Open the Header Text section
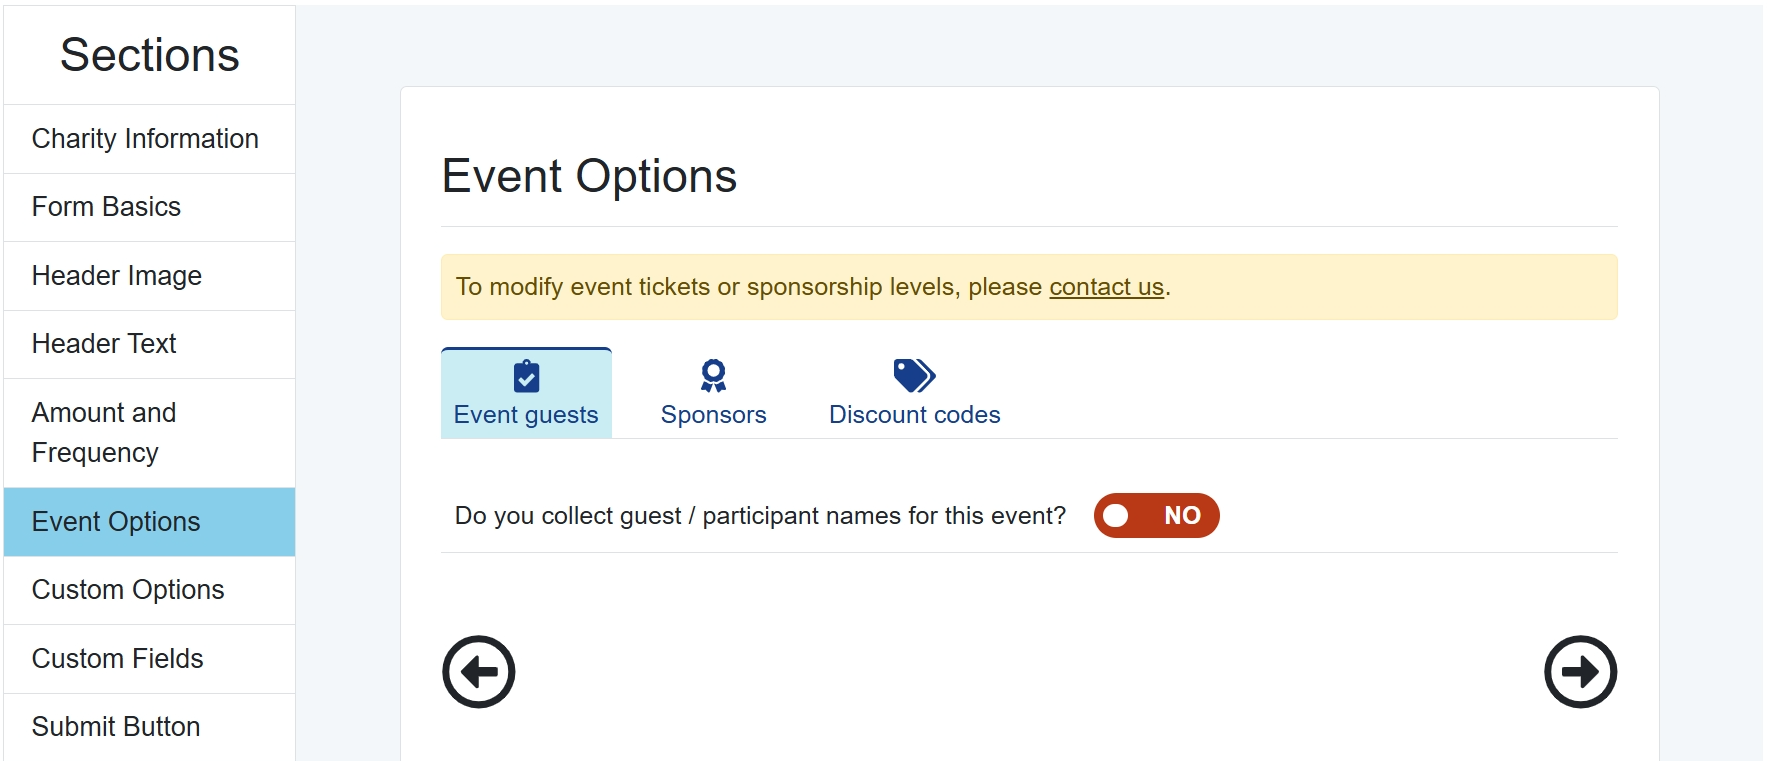This screenshot has width=1767, height=761. point(104,344)
